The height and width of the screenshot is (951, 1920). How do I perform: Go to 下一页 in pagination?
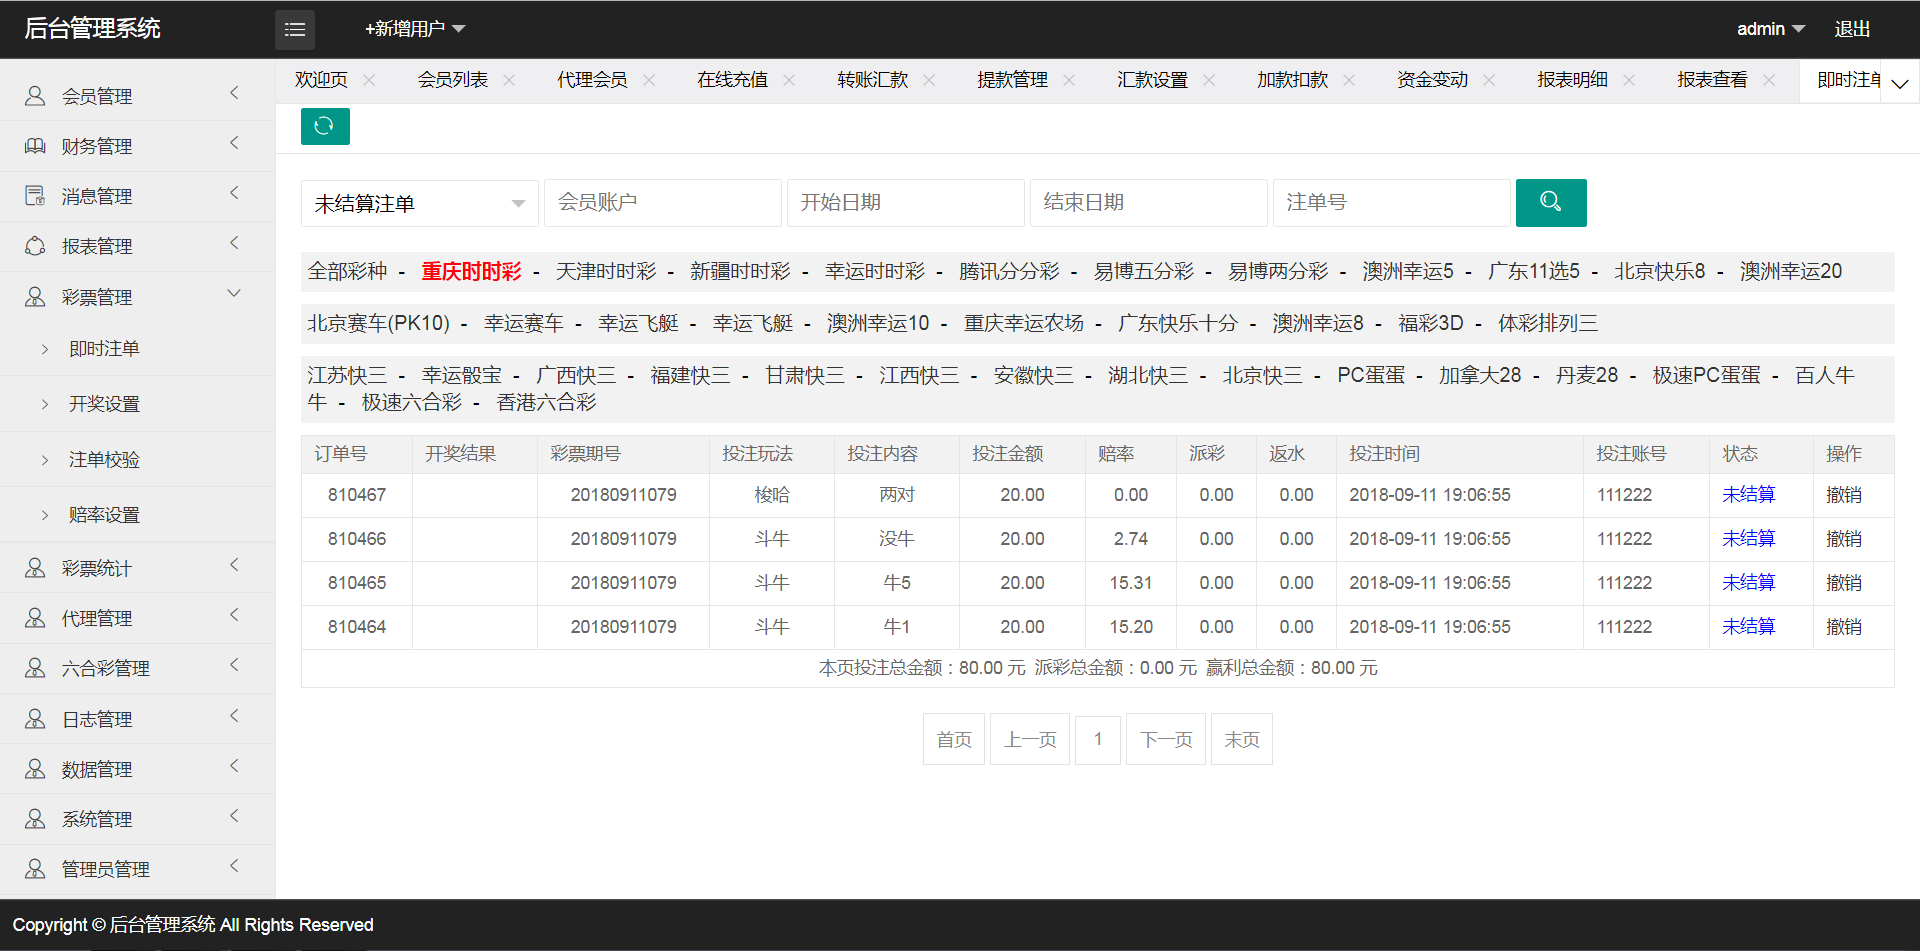[x=1166, y=739]
